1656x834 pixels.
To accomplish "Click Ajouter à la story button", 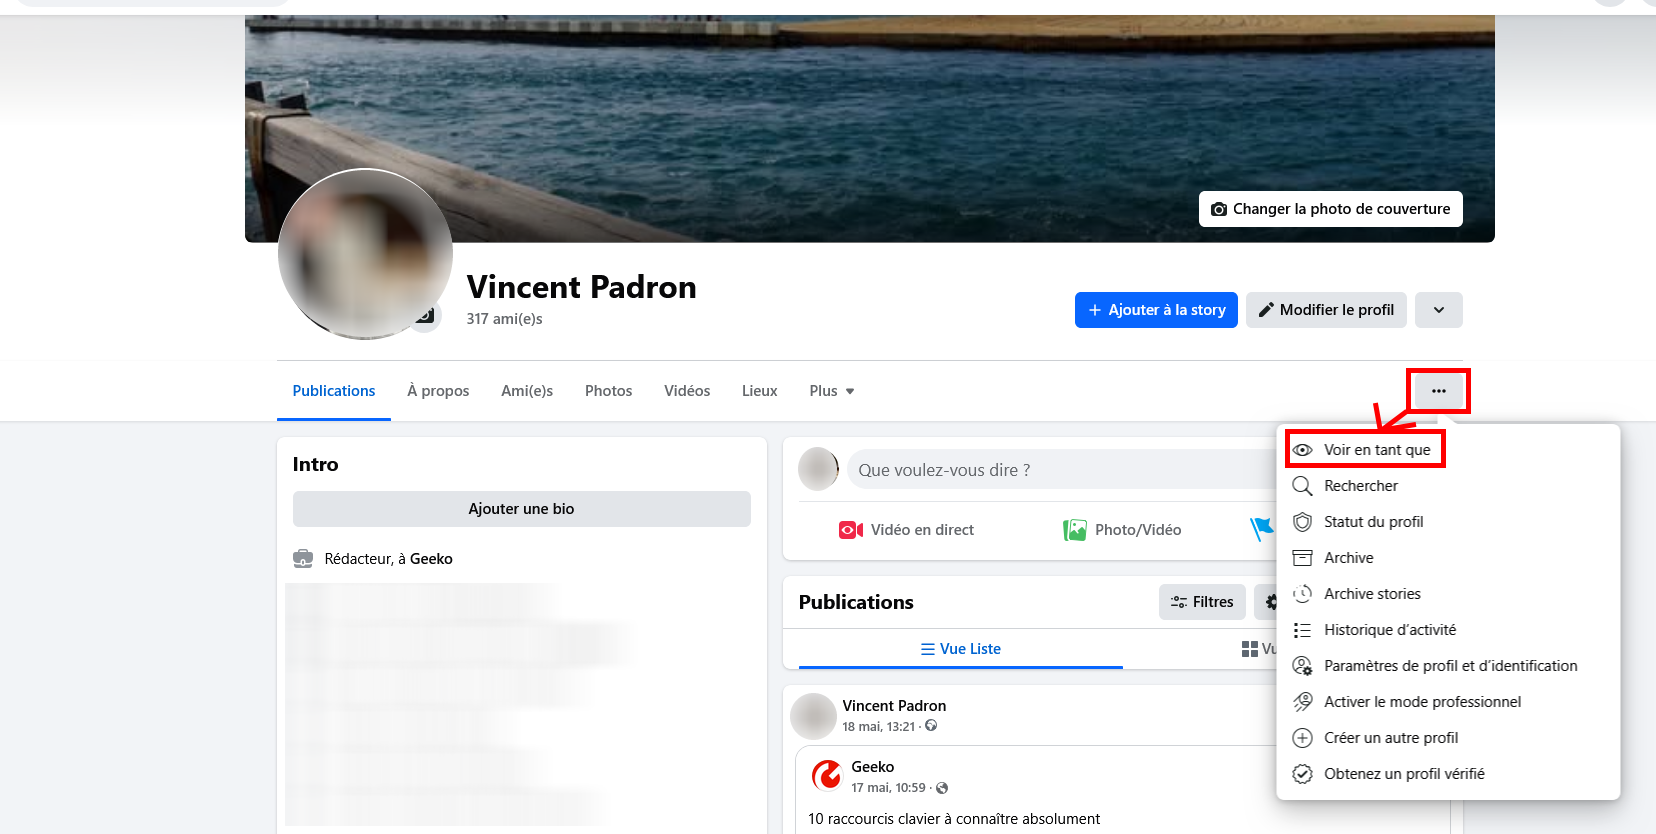I will (x=1156, y=310).
